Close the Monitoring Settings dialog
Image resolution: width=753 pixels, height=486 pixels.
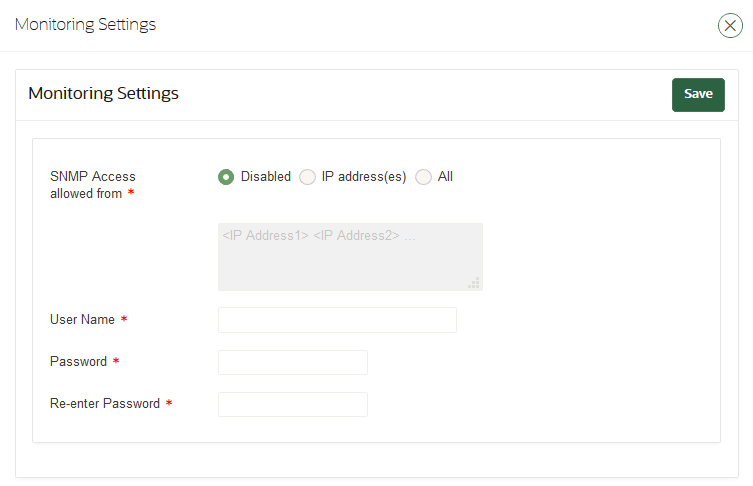tap(730, 26)
